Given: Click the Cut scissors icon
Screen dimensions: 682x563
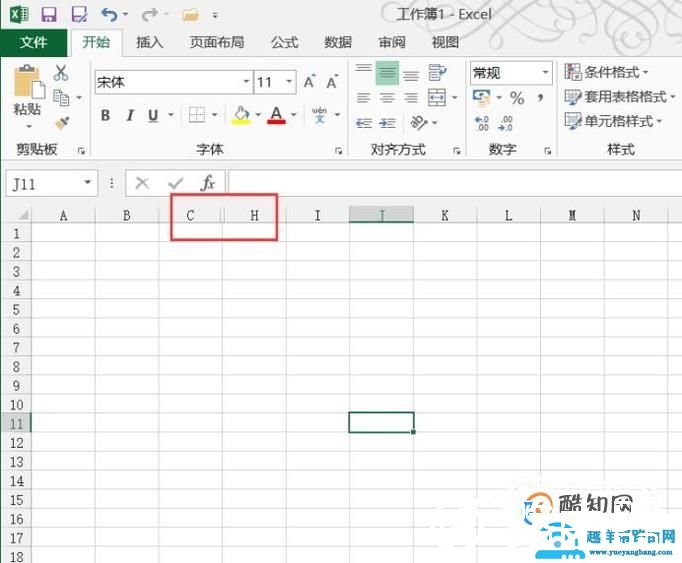Looking at the screenshot, I should [61, 73].
